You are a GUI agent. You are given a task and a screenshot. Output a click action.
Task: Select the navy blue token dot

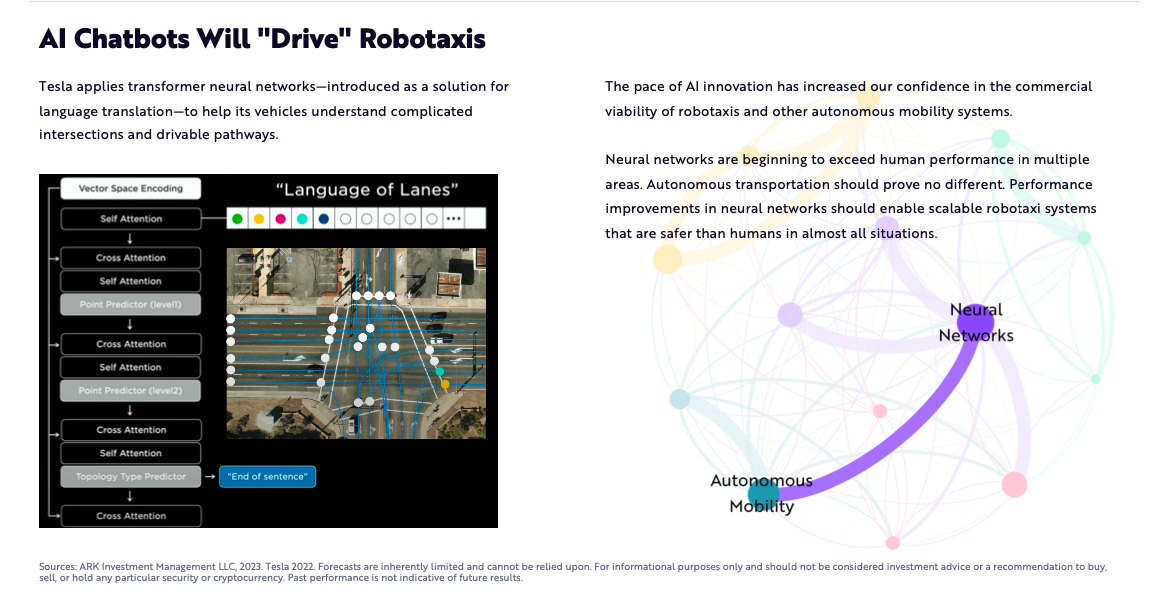(323, 218)
